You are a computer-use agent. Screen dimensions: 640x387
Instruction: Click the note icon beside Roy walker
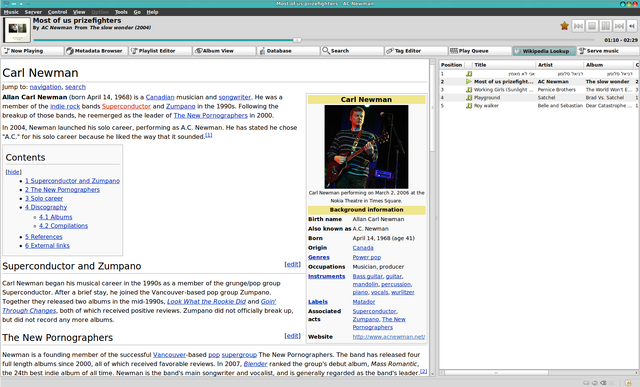tap(469, 105)
